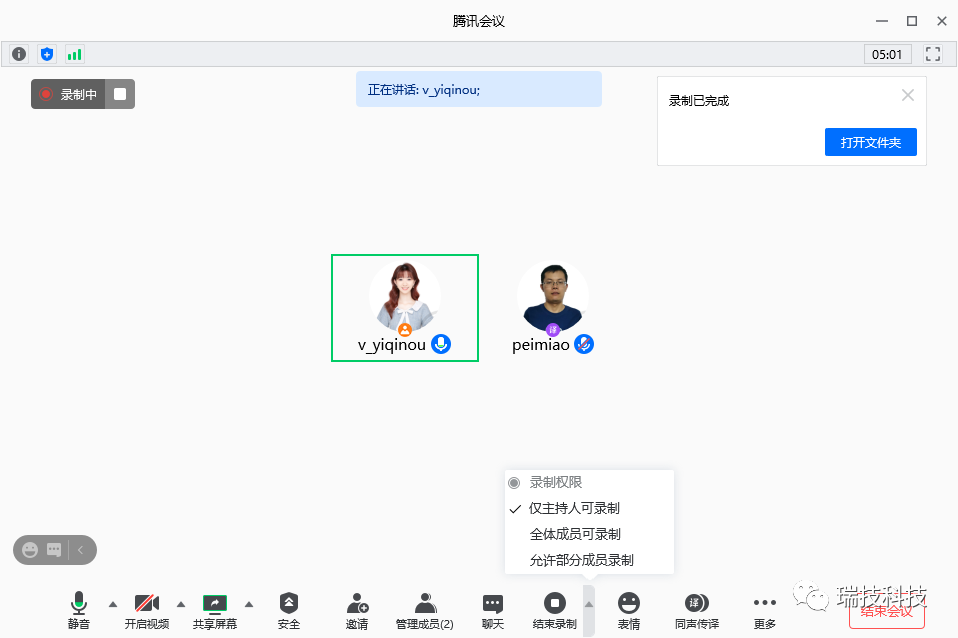The image size is (958, 638).
Task: Expand video options arrow beside 开启视频
Action: coord(181,604)
